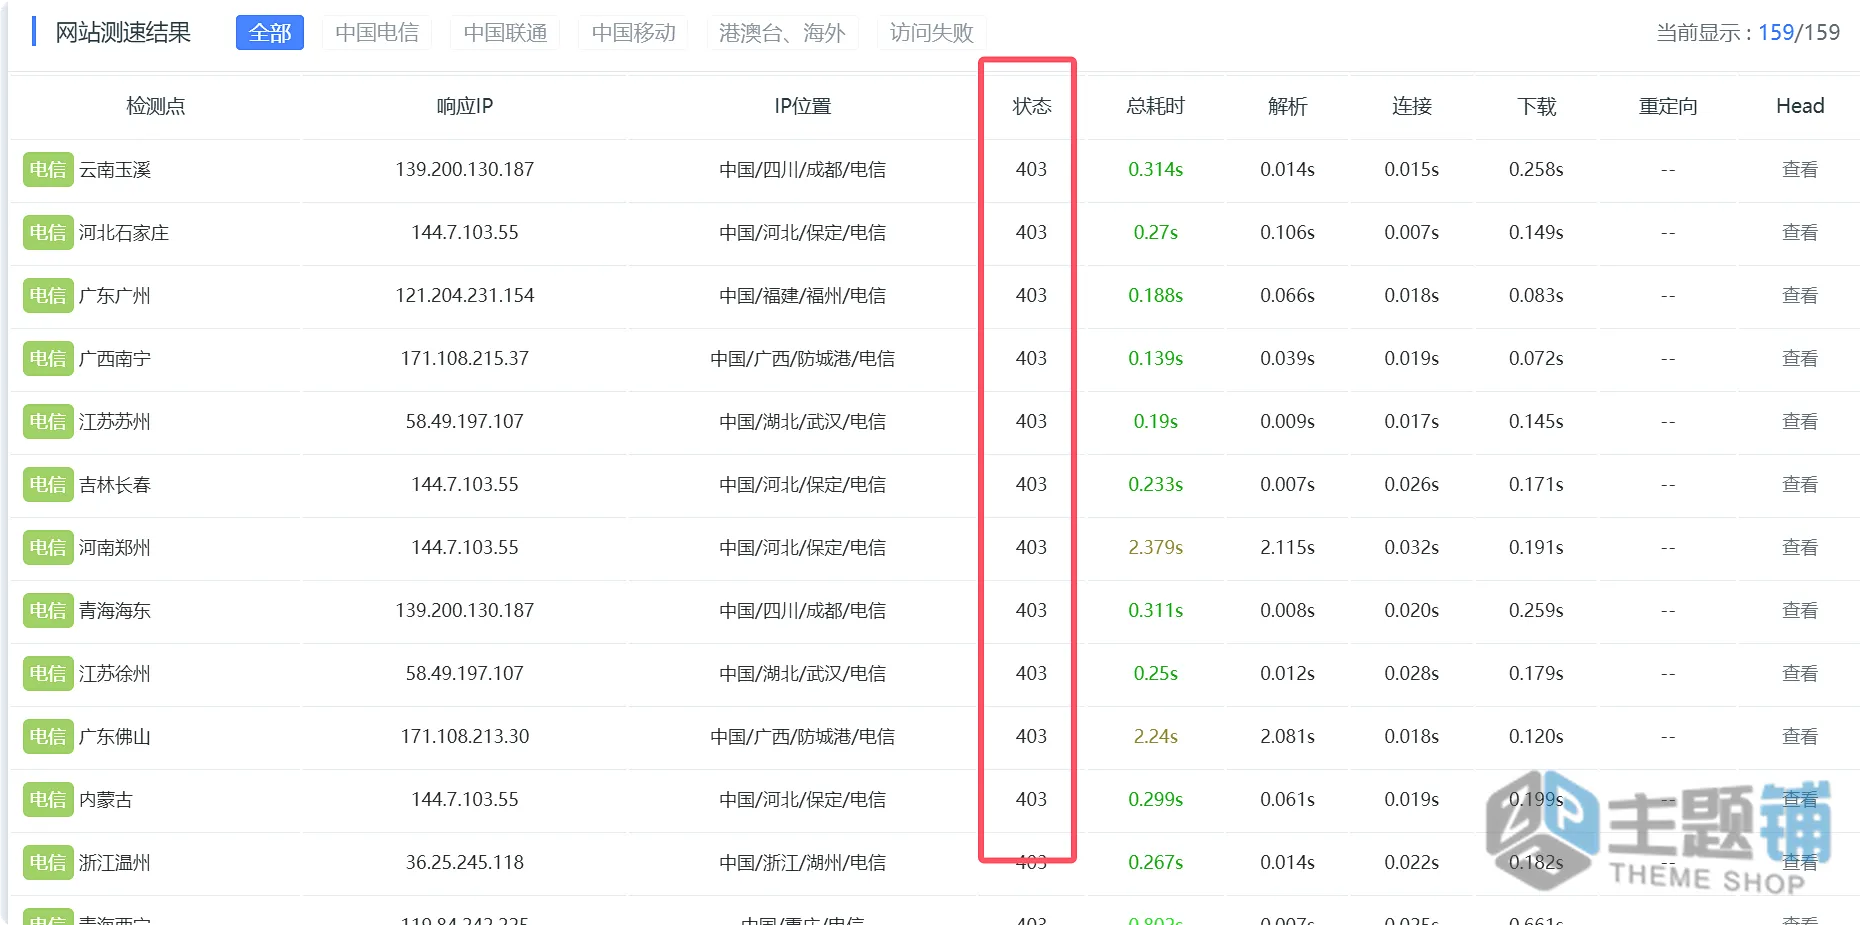1860x925 pixels.
Task: Switch to the 中国联通 tab
Action: pos(505,33)
